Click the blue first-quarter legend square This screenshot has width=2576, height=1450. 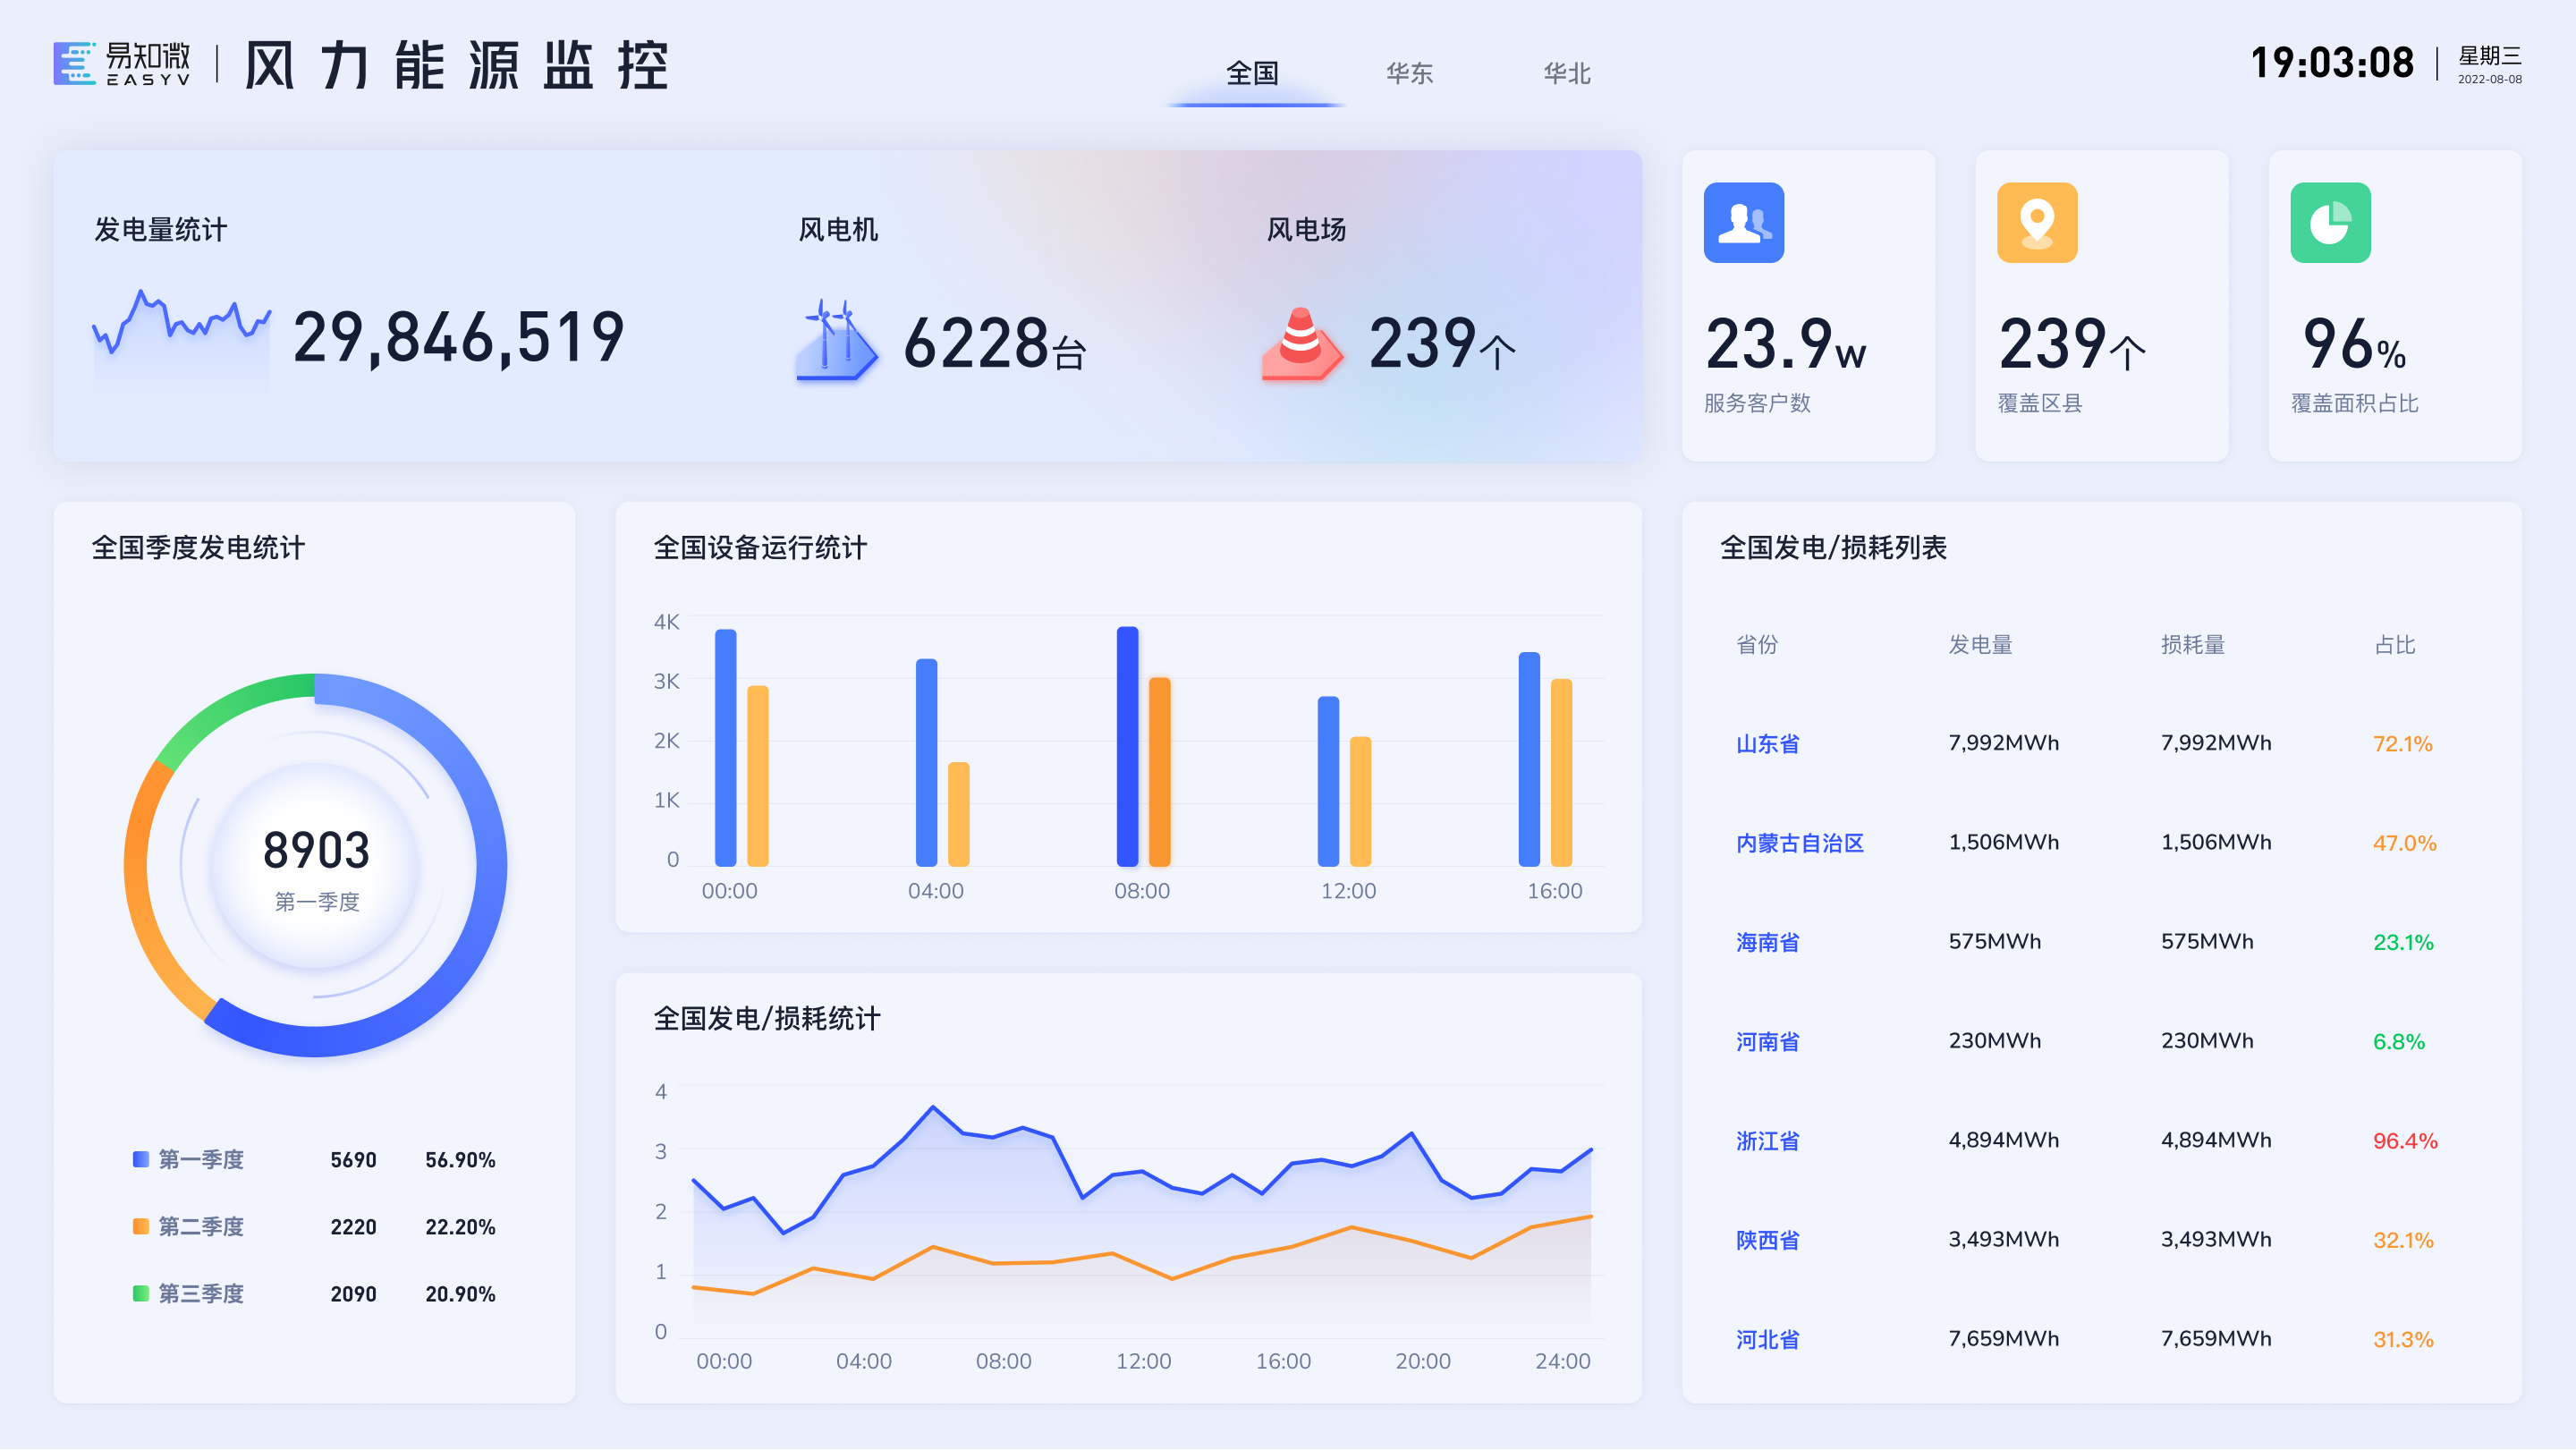point(141,1159)
